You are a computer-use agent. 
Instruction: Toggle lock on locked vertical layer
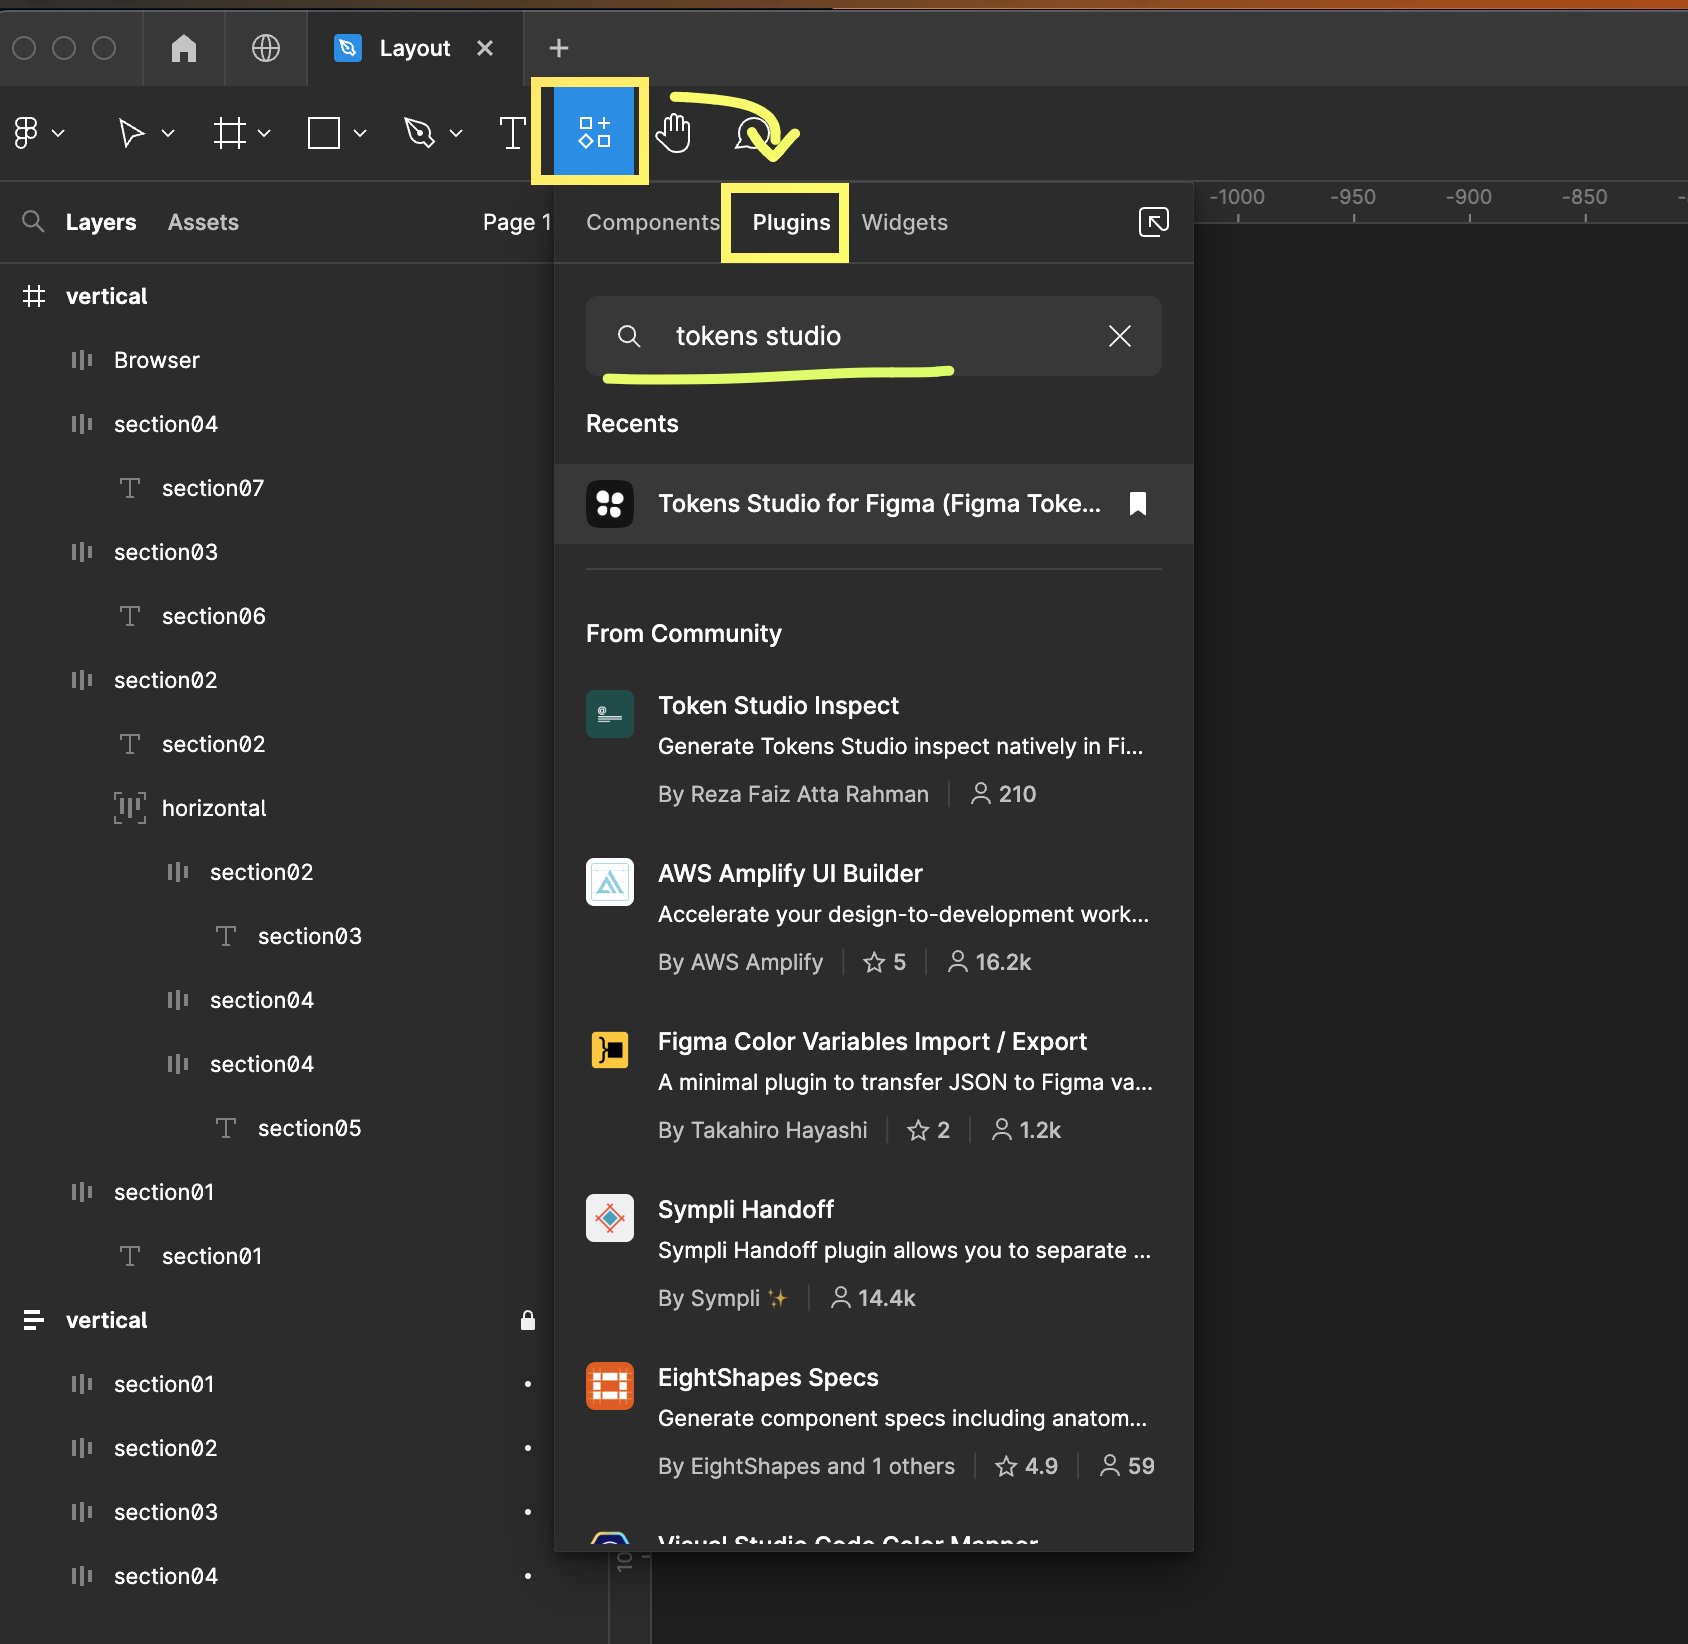tap(528, 1320)
